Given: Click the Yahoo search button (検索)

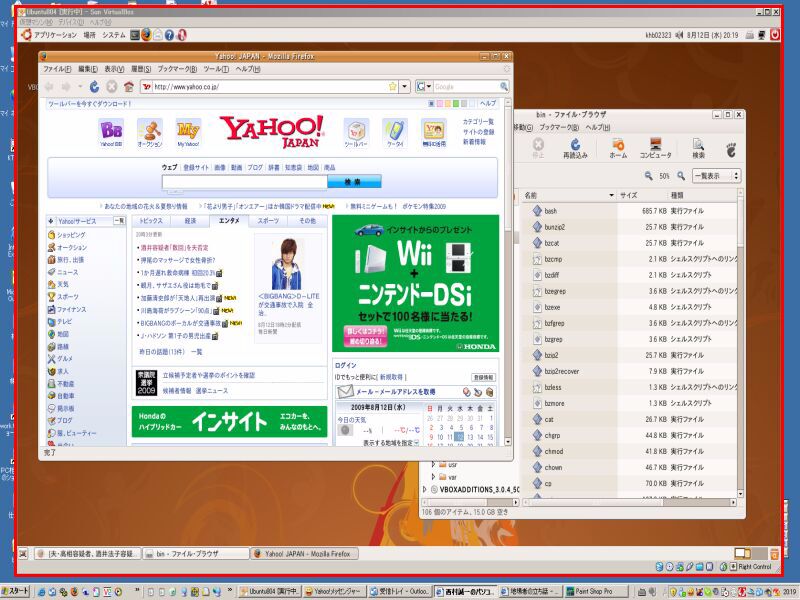Looking at the screenshot, I should coord(354,181).
